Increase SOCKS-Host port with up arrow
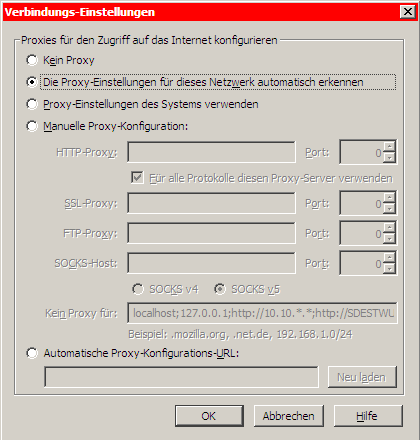 389,258
